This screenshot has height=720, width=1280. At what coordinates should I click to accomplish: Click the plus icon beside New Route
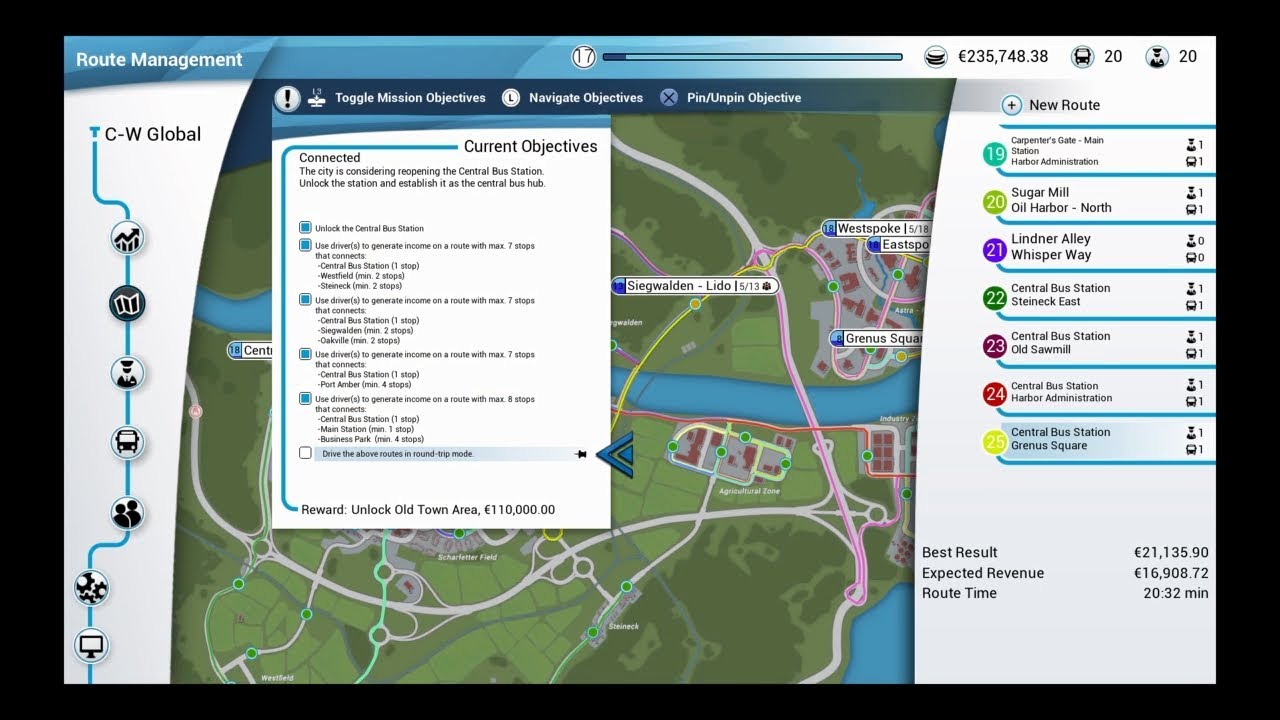click(x=1012, y=105)
